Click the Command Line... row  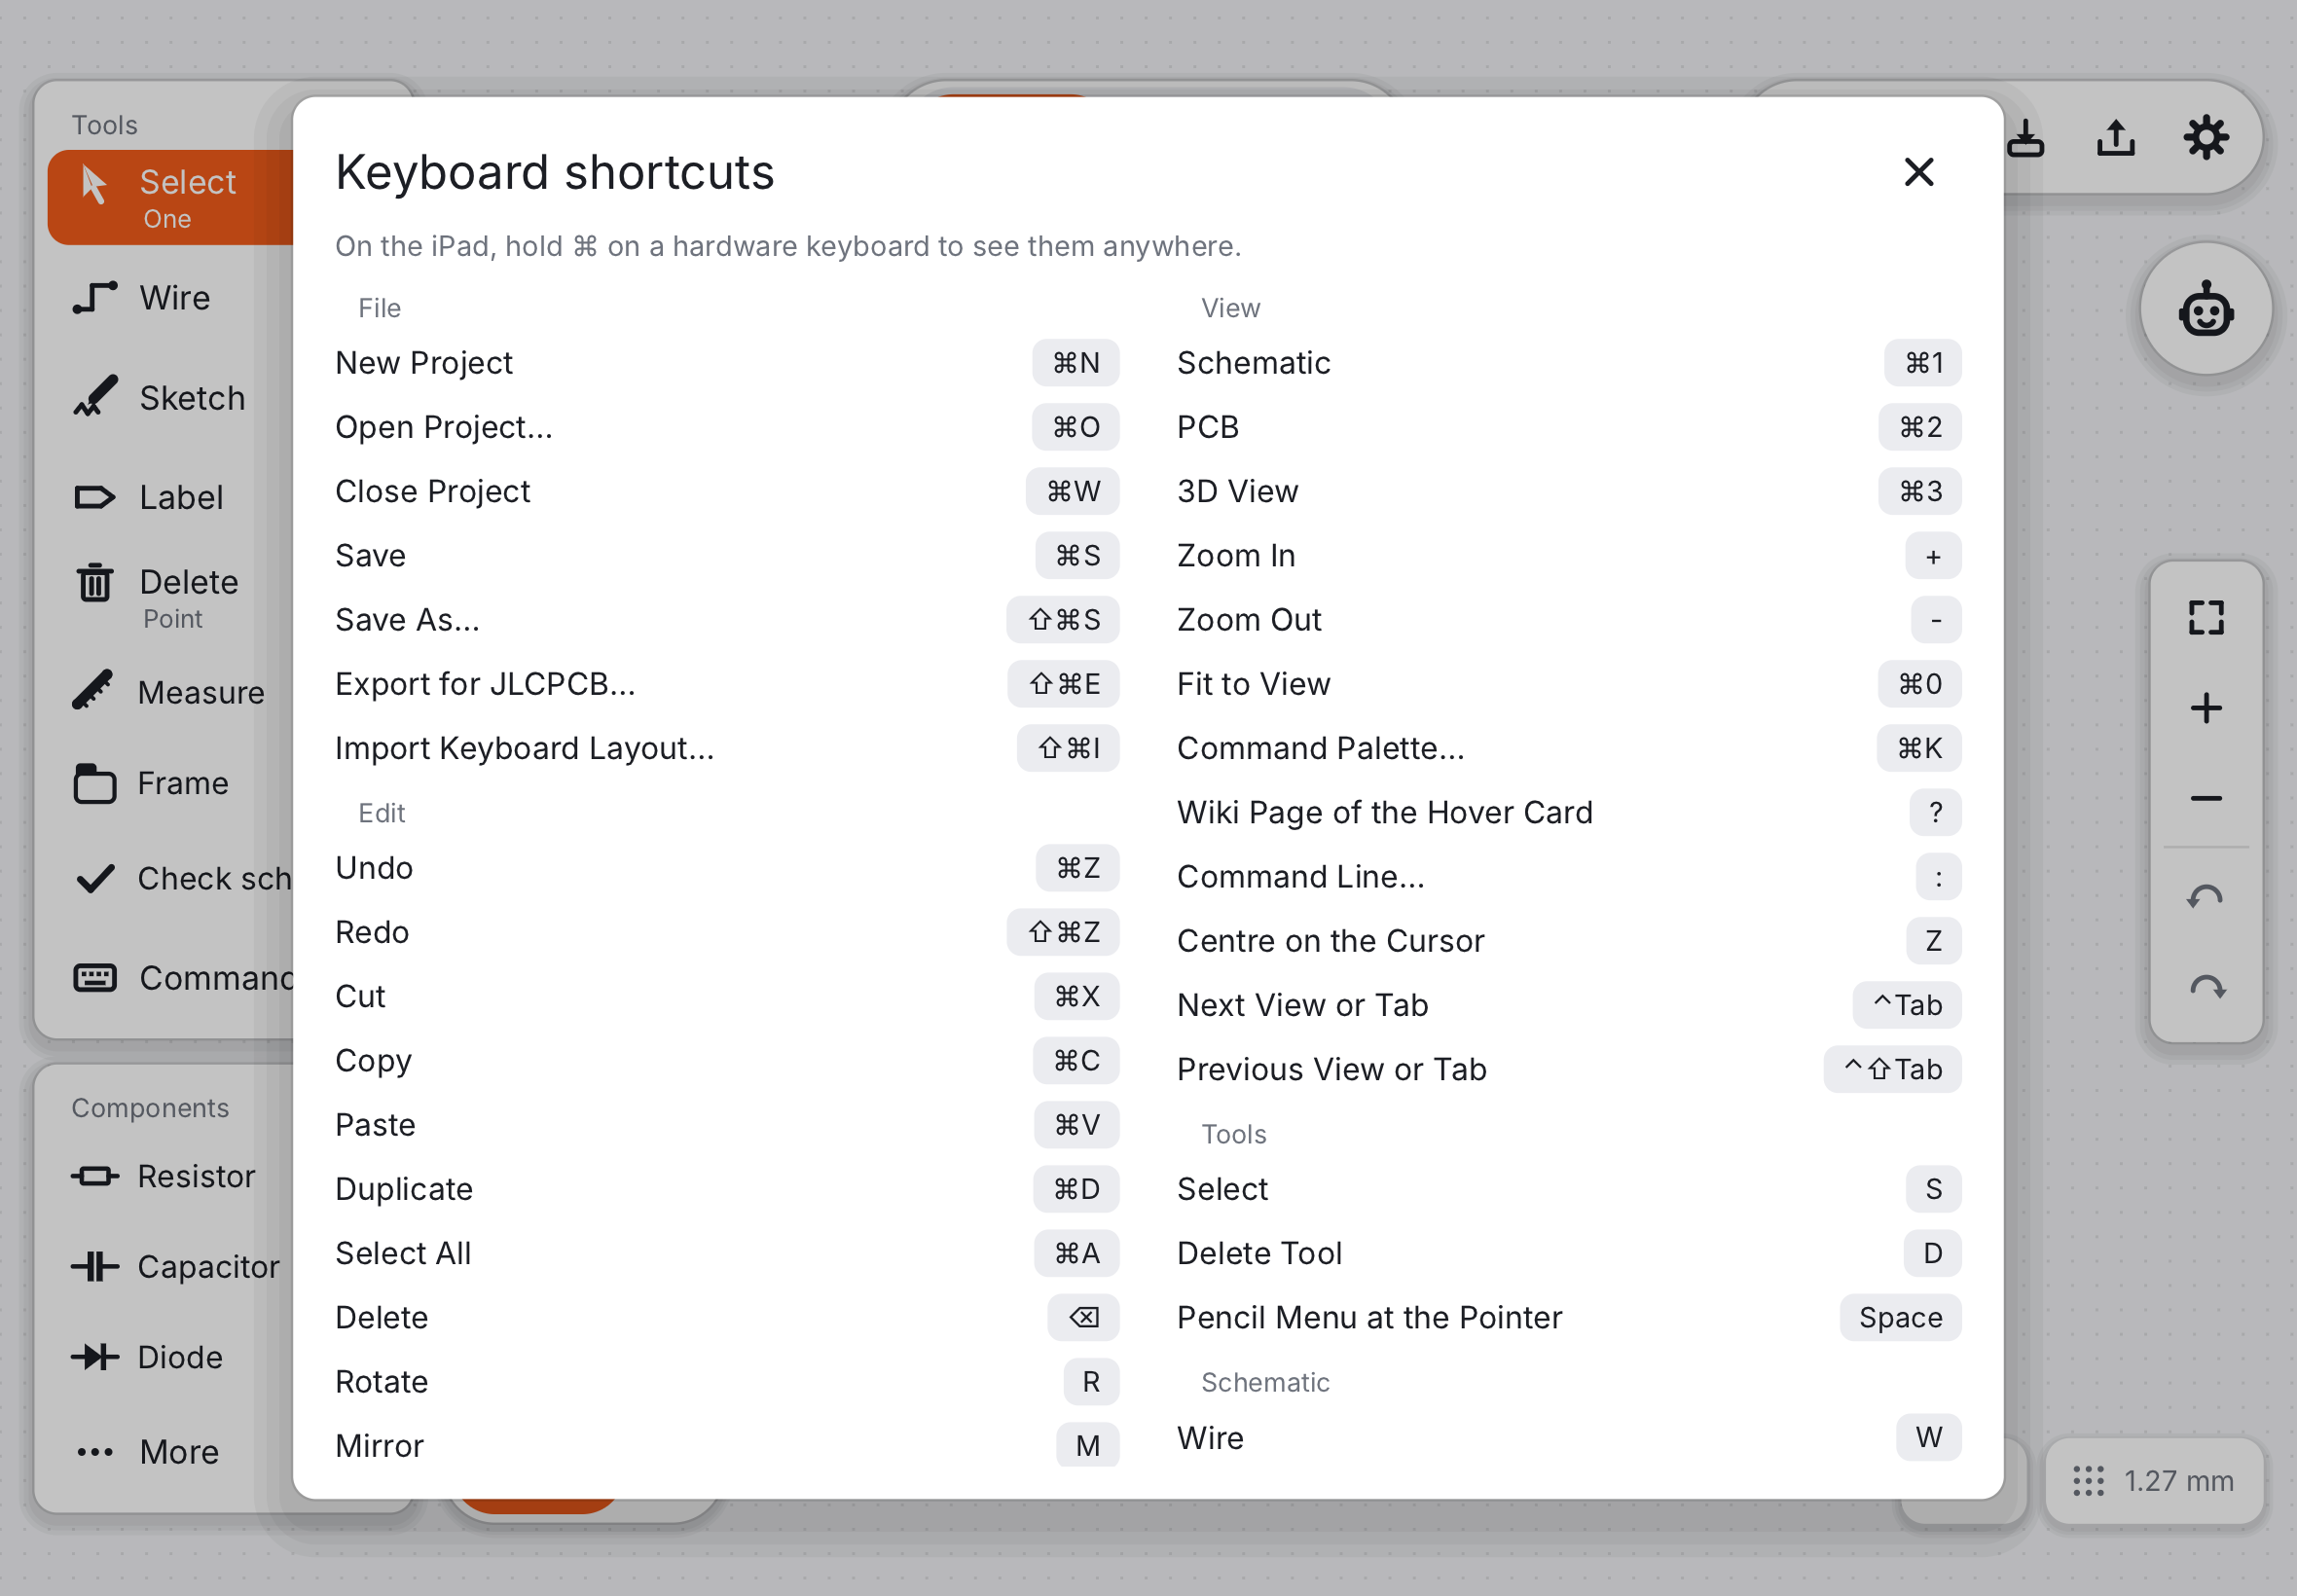[1568, 877]
